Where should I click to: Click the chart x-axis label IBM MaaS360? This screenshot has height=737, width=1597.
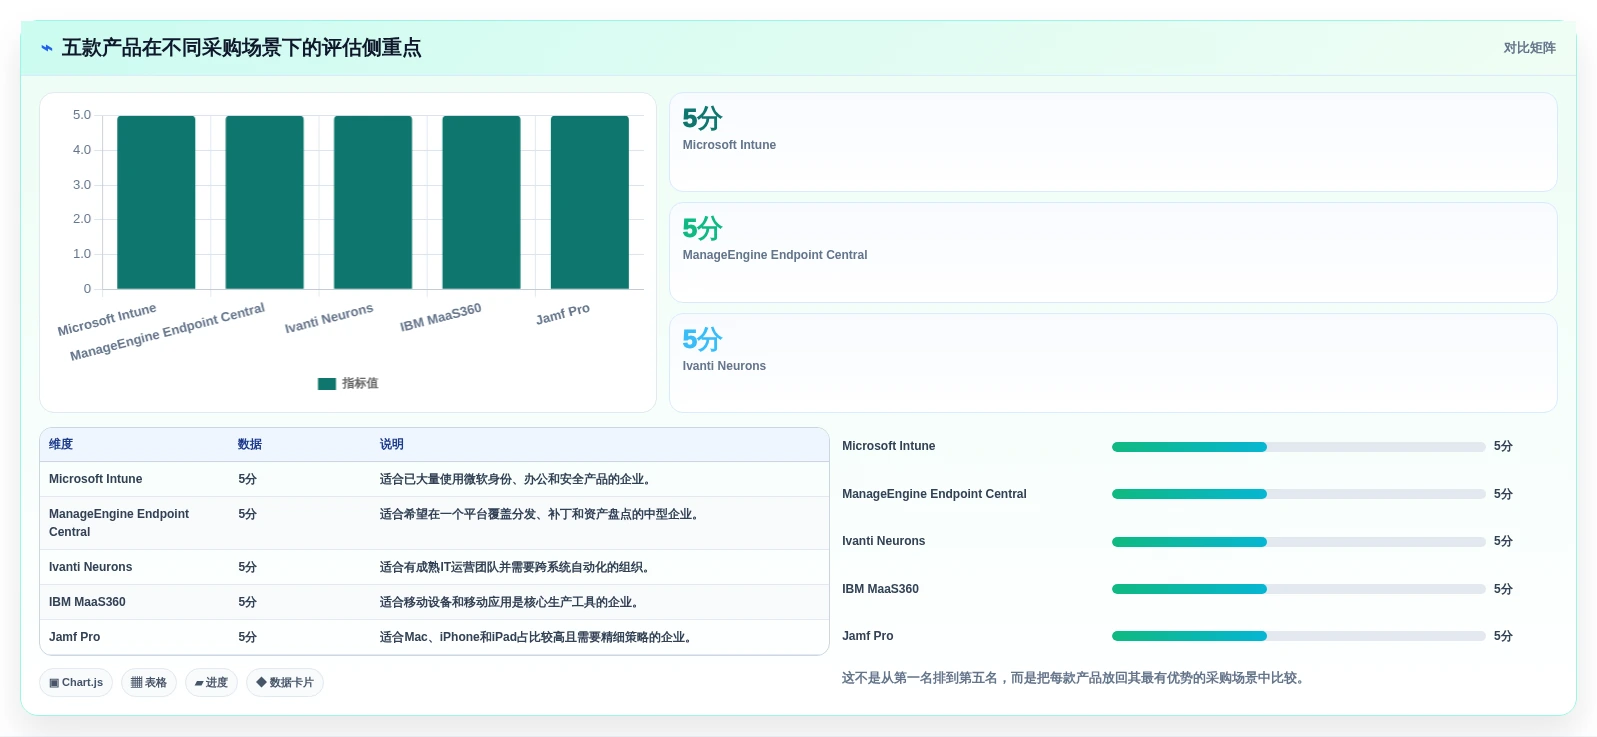coord(441,318)
